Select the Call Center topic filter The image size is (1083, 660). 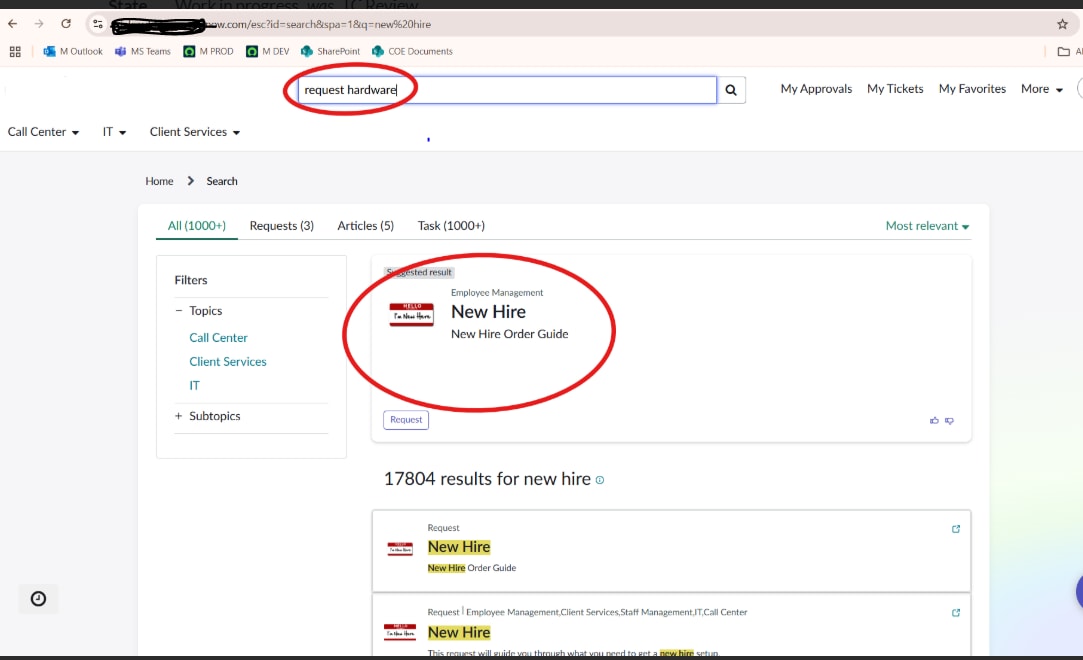pyautogui.click(x=218, y=337)
